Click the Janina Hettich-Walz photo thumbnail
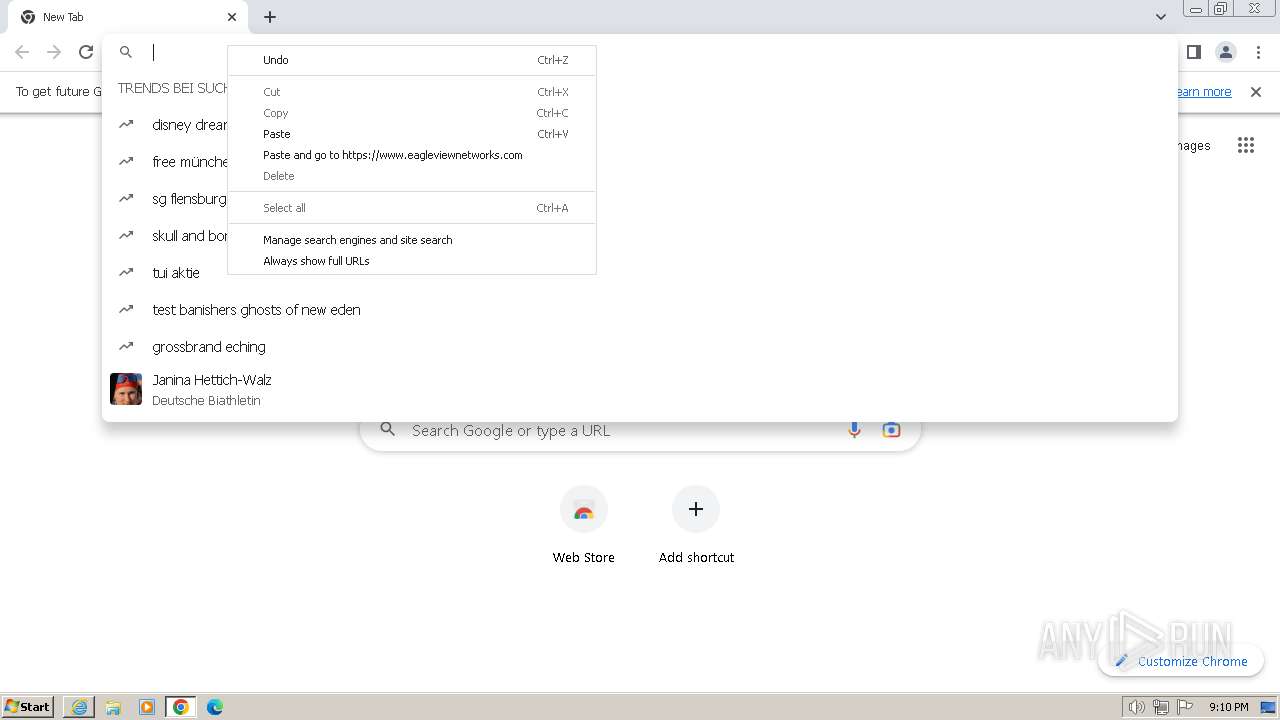Viewport: 1280px width, 720px height. pos(126,389)
